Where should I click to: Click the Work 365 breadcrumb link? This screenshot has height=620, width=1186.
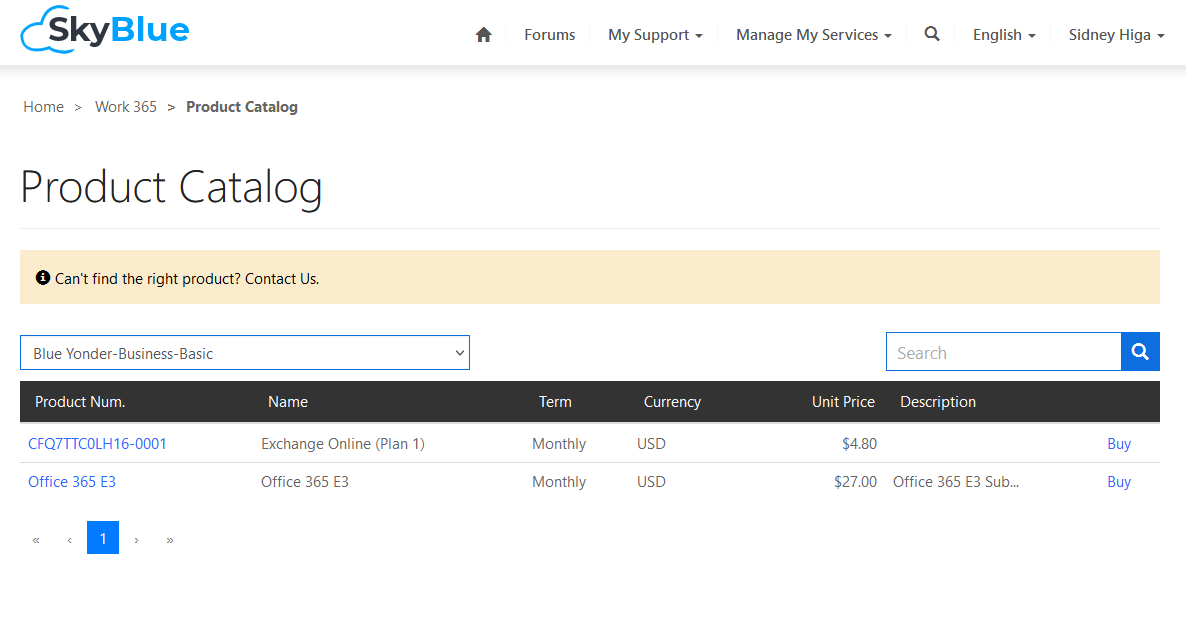[126, 107]
